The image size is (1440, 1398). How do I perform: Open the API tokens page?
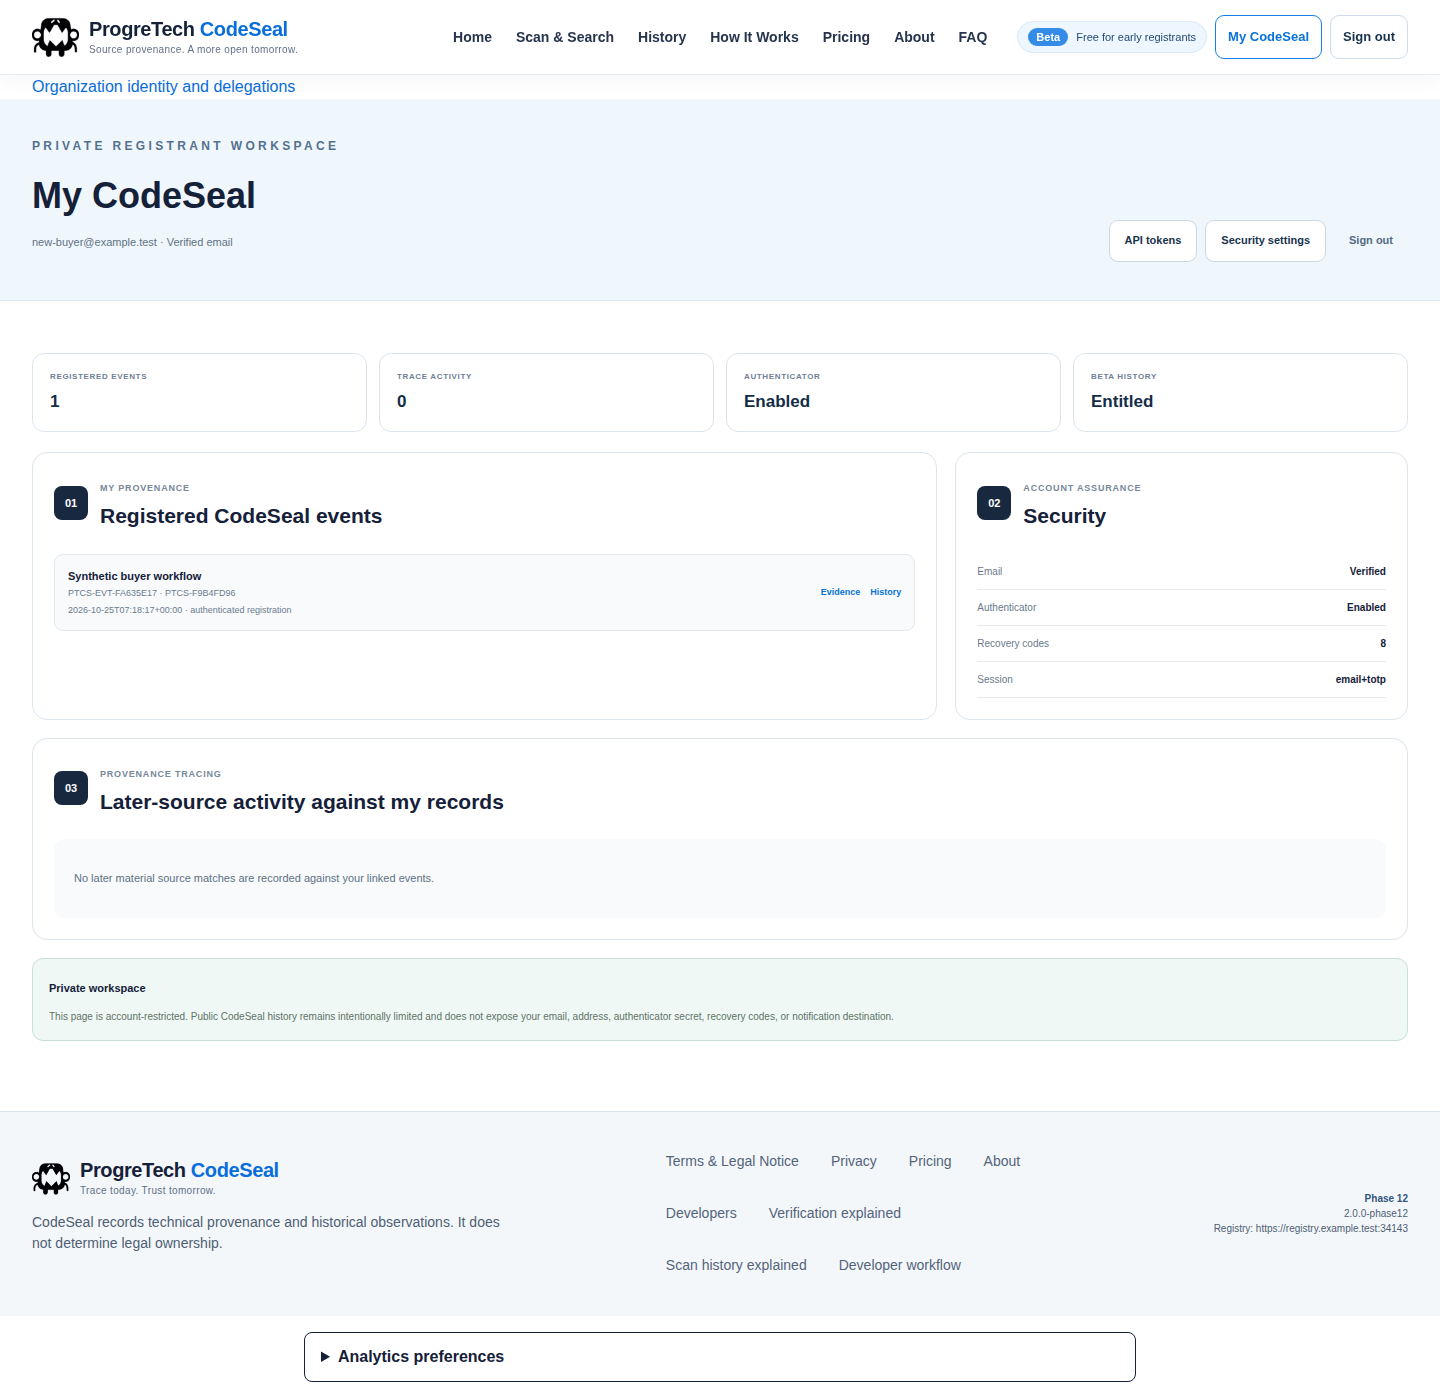pyautogui.click(x=1153, y=241)
